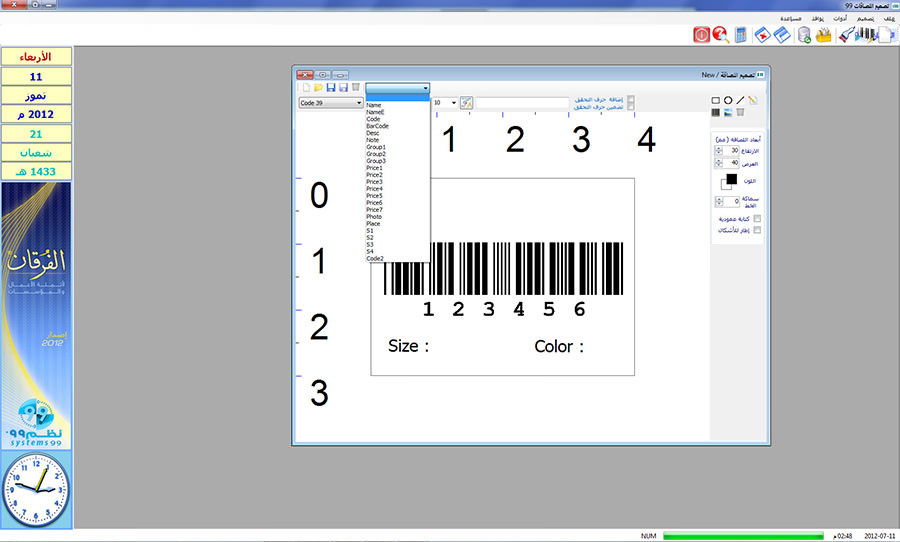Open the Tools menu in menu bar
The width and height of the screenshot is (900, 542).
pos(840,18)
